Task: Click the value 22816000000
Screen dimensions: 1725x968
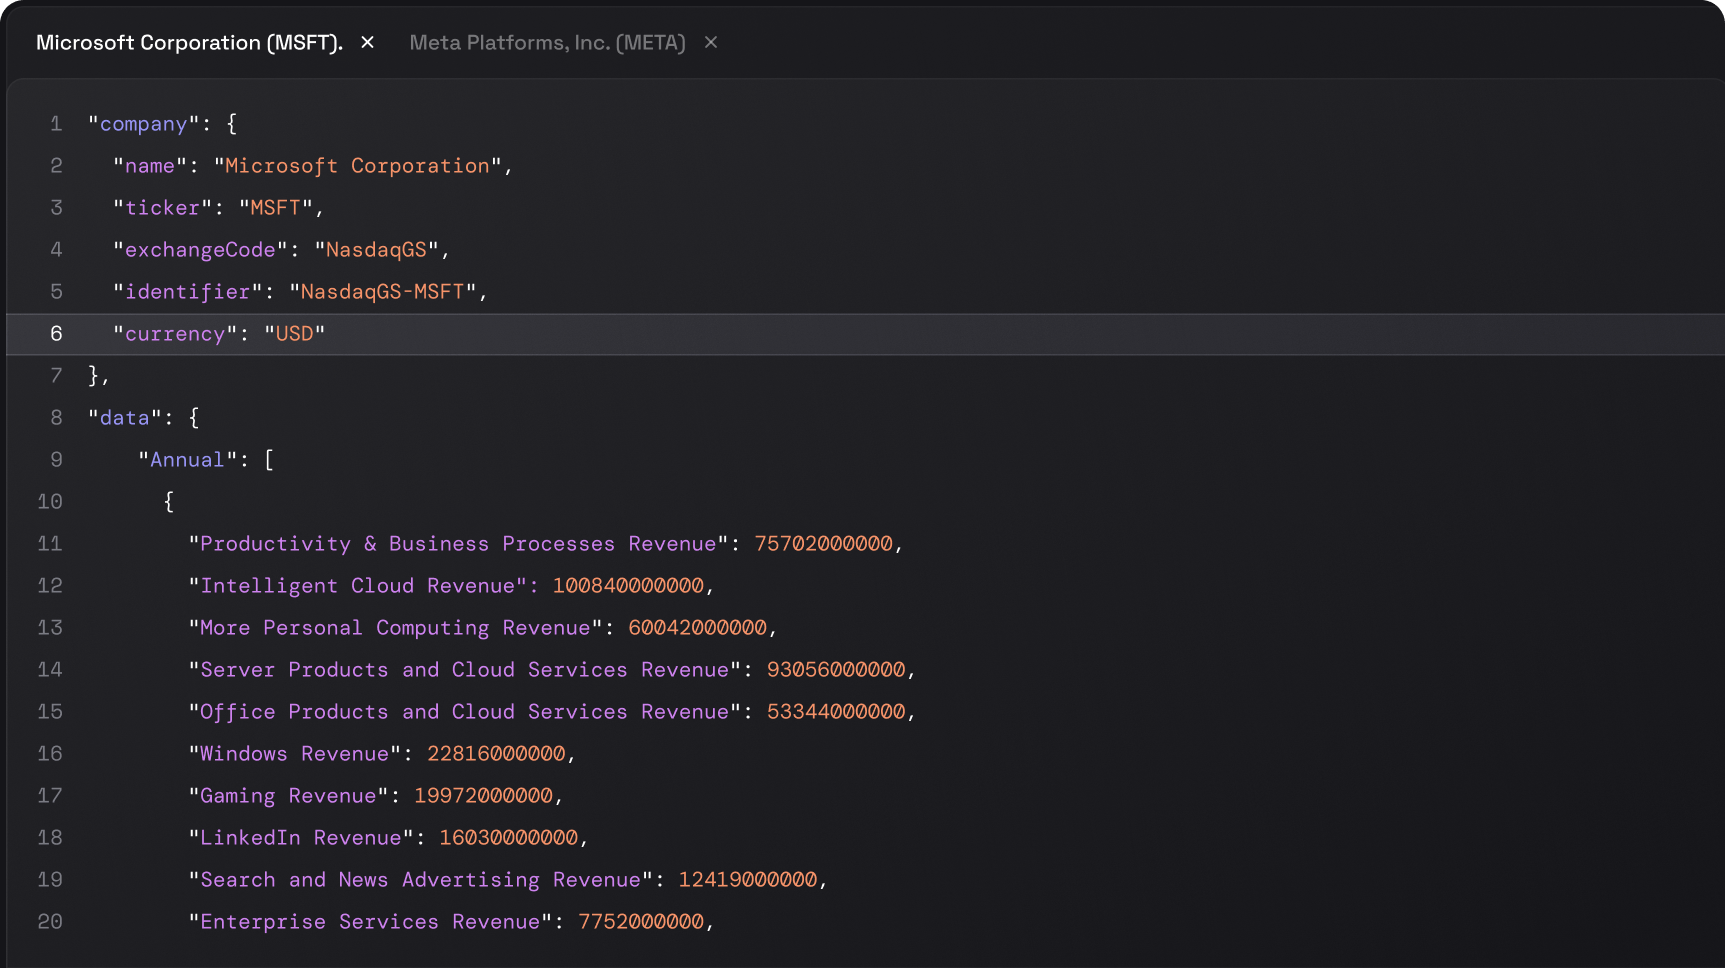Action: coord(496,754)
